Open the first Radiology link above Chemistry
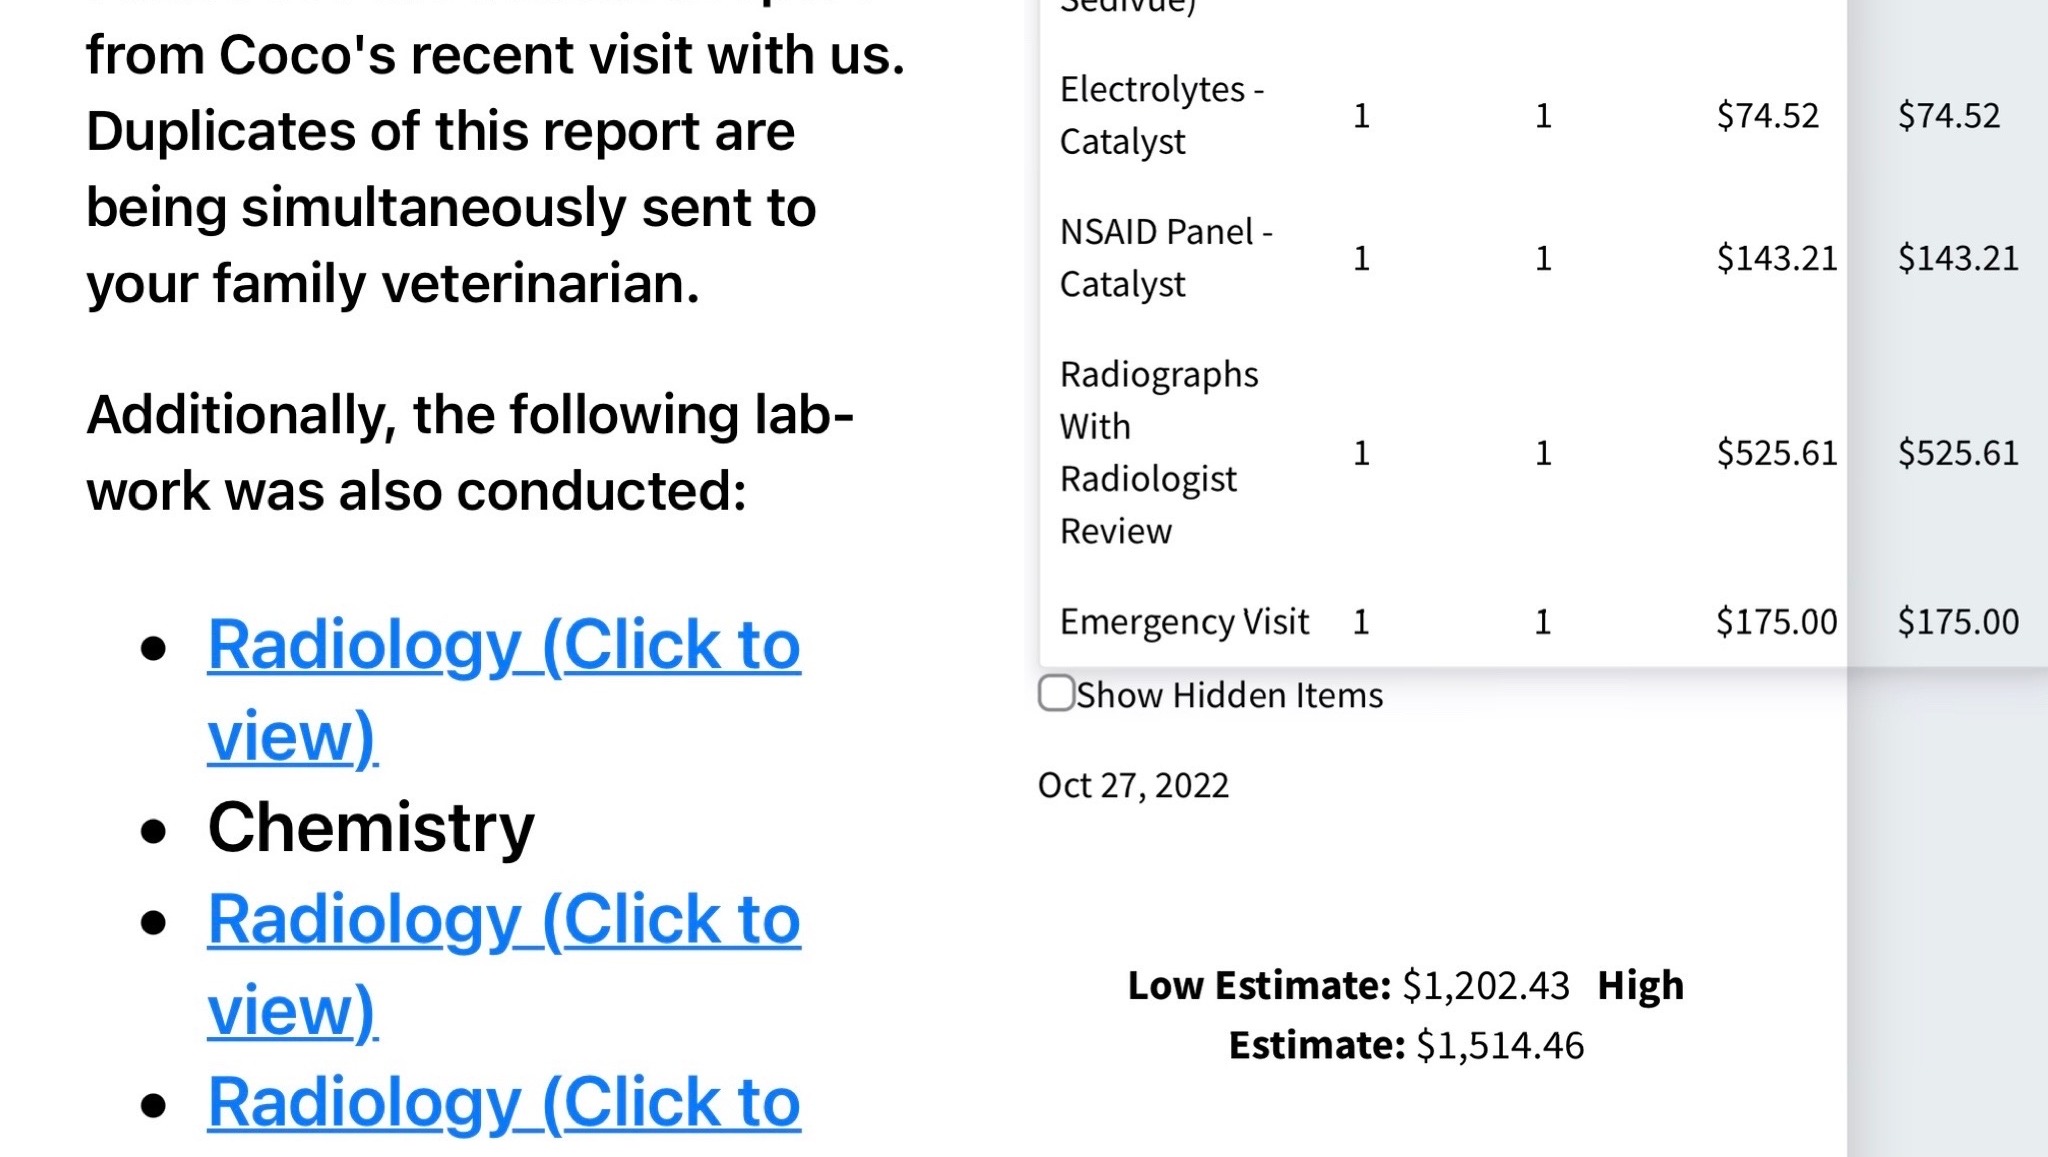The width and height of the screenshot is (2048, 1157). pos(503,646)
